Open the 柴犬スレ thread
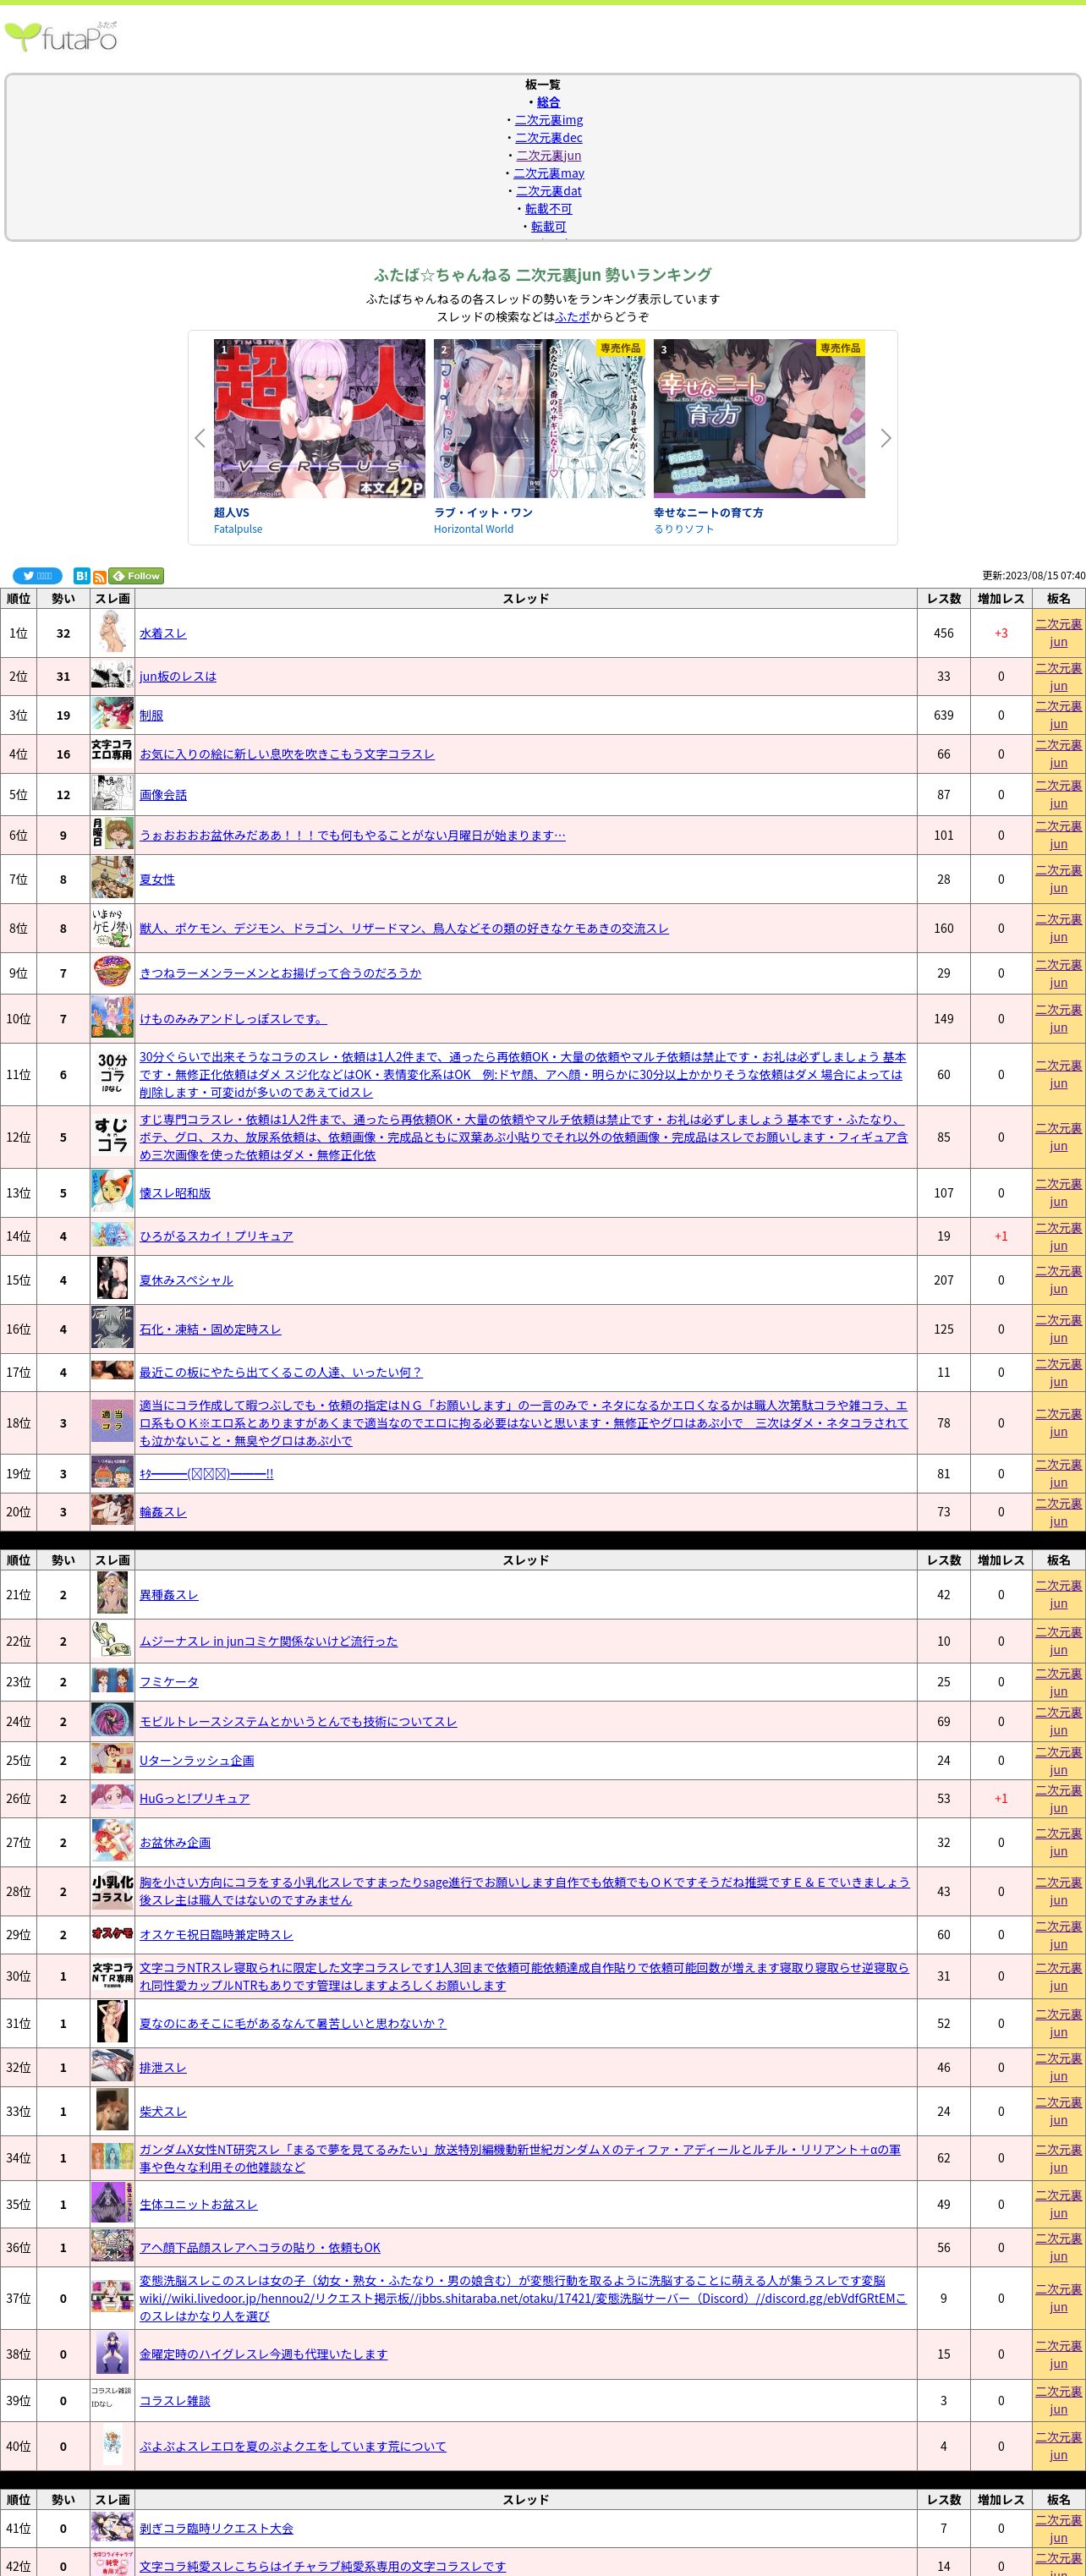This screenshot has height=2576, width=1086. [163, 2112]
